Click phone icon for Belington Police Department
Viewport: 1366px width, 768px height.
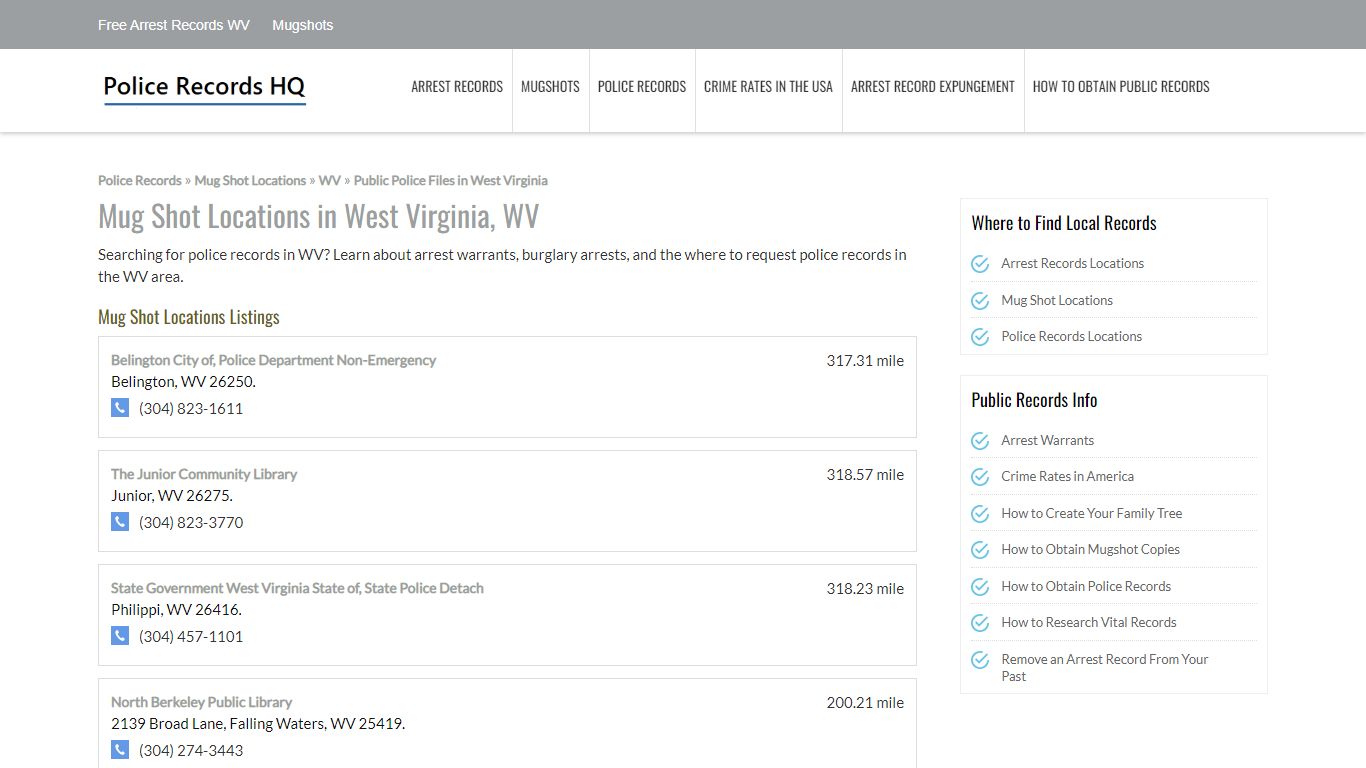(120, 408)
